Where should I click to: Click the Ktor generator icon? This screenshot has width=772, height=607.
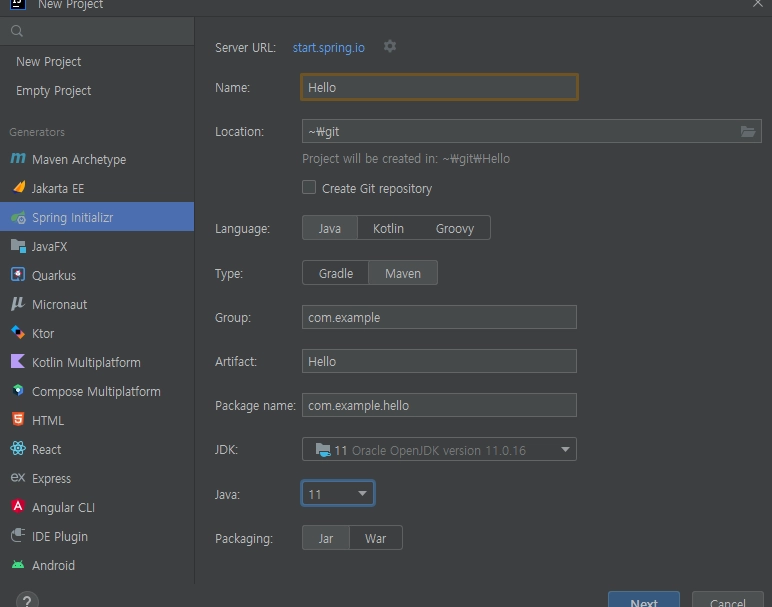(x=17, y=333)
